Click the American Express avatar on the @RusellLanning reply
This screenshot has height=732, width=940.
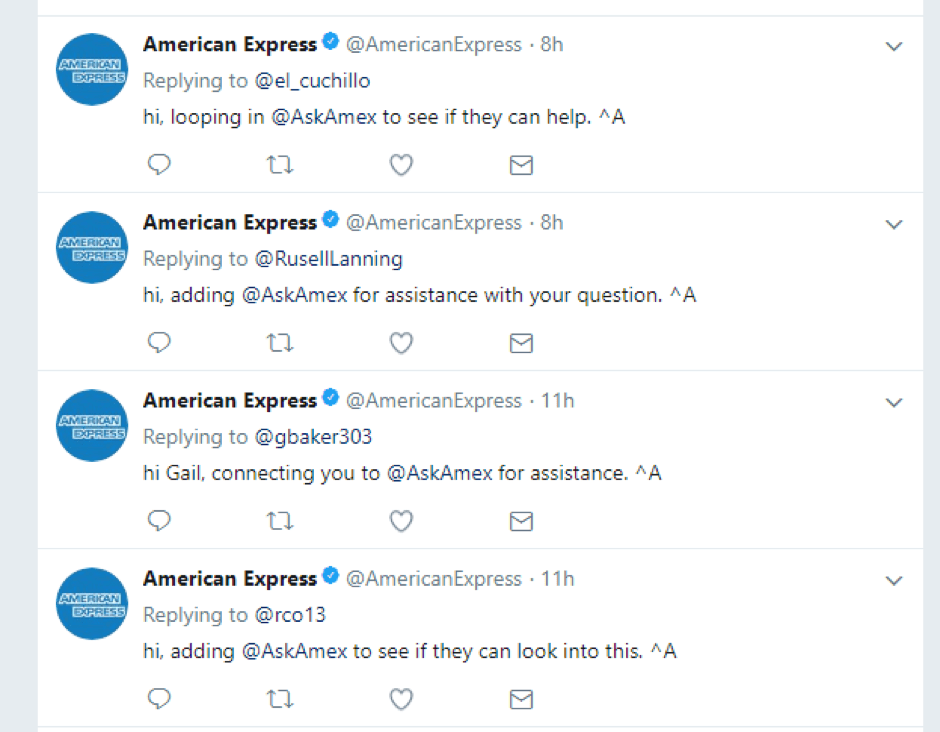[x=91, y=247]
